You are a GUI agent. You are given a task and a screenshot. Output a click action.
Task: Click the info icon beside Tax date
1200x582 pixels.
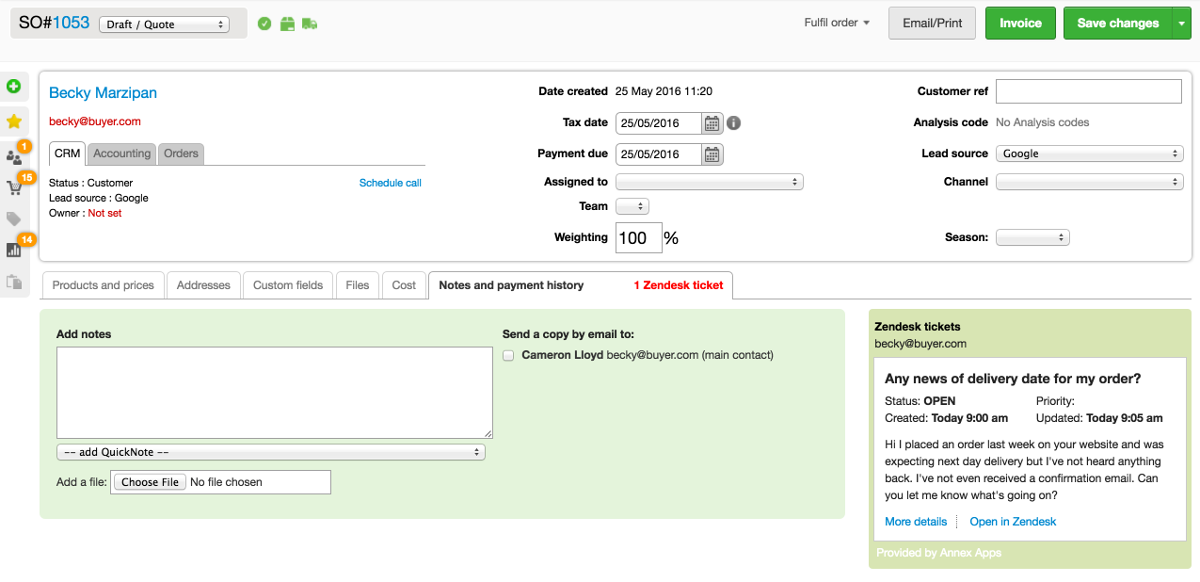point(733,123)
